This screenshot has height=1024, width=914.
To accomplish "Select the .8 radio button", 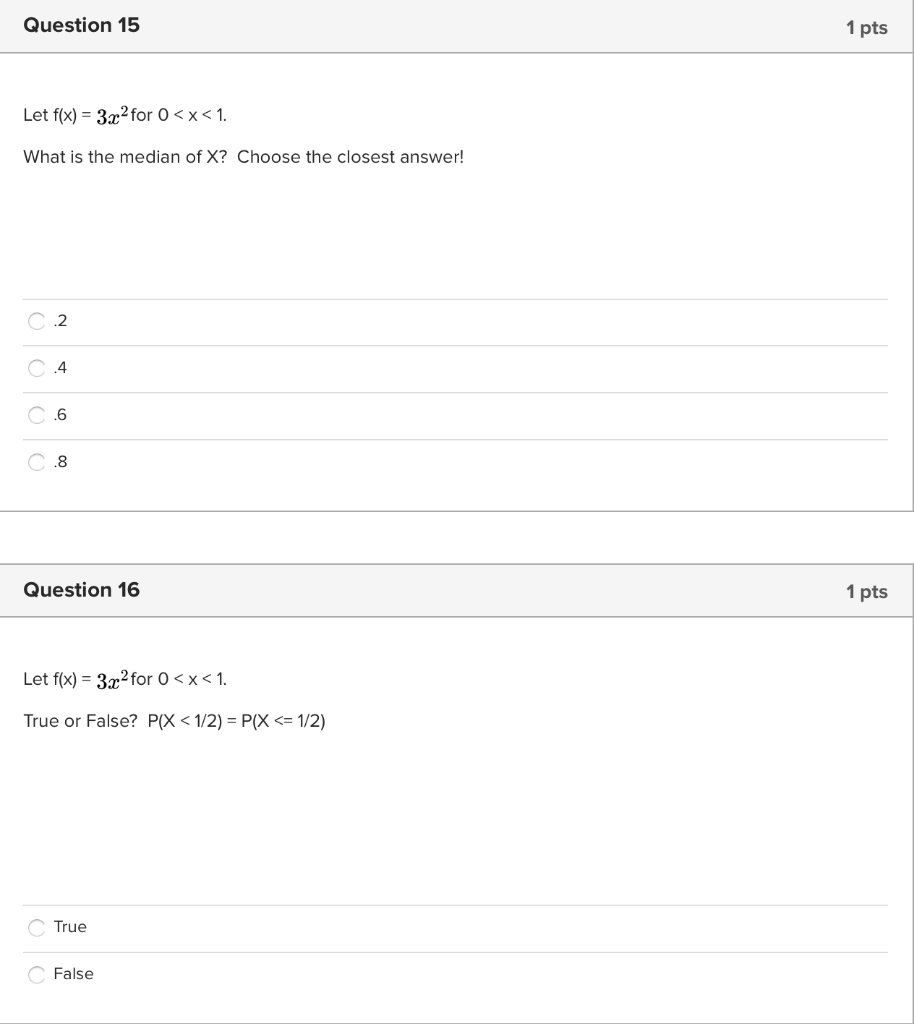I will click(x=36, y=462).
